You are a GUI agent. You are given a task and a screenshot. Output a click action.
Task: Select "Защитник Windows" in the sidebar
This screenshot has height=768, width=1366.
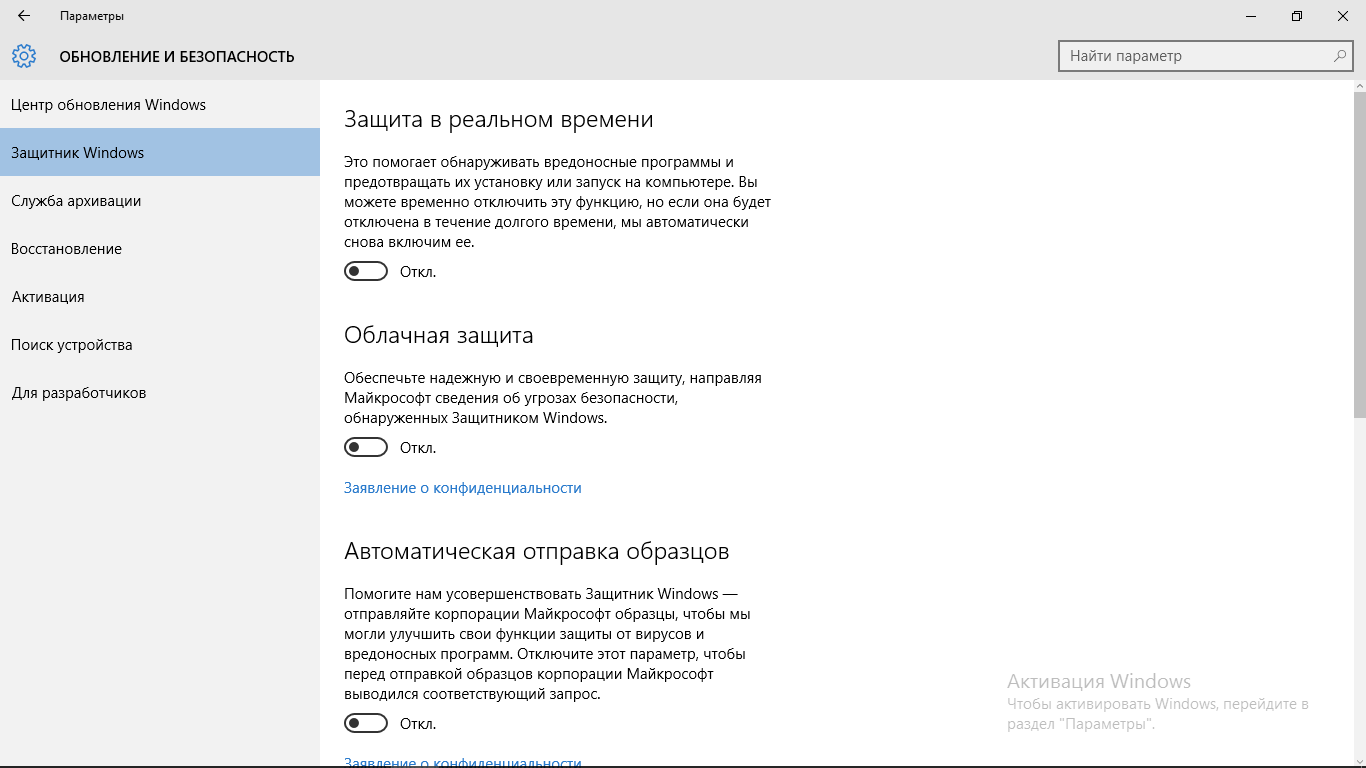pyautogui.click(x=160, y=152)
